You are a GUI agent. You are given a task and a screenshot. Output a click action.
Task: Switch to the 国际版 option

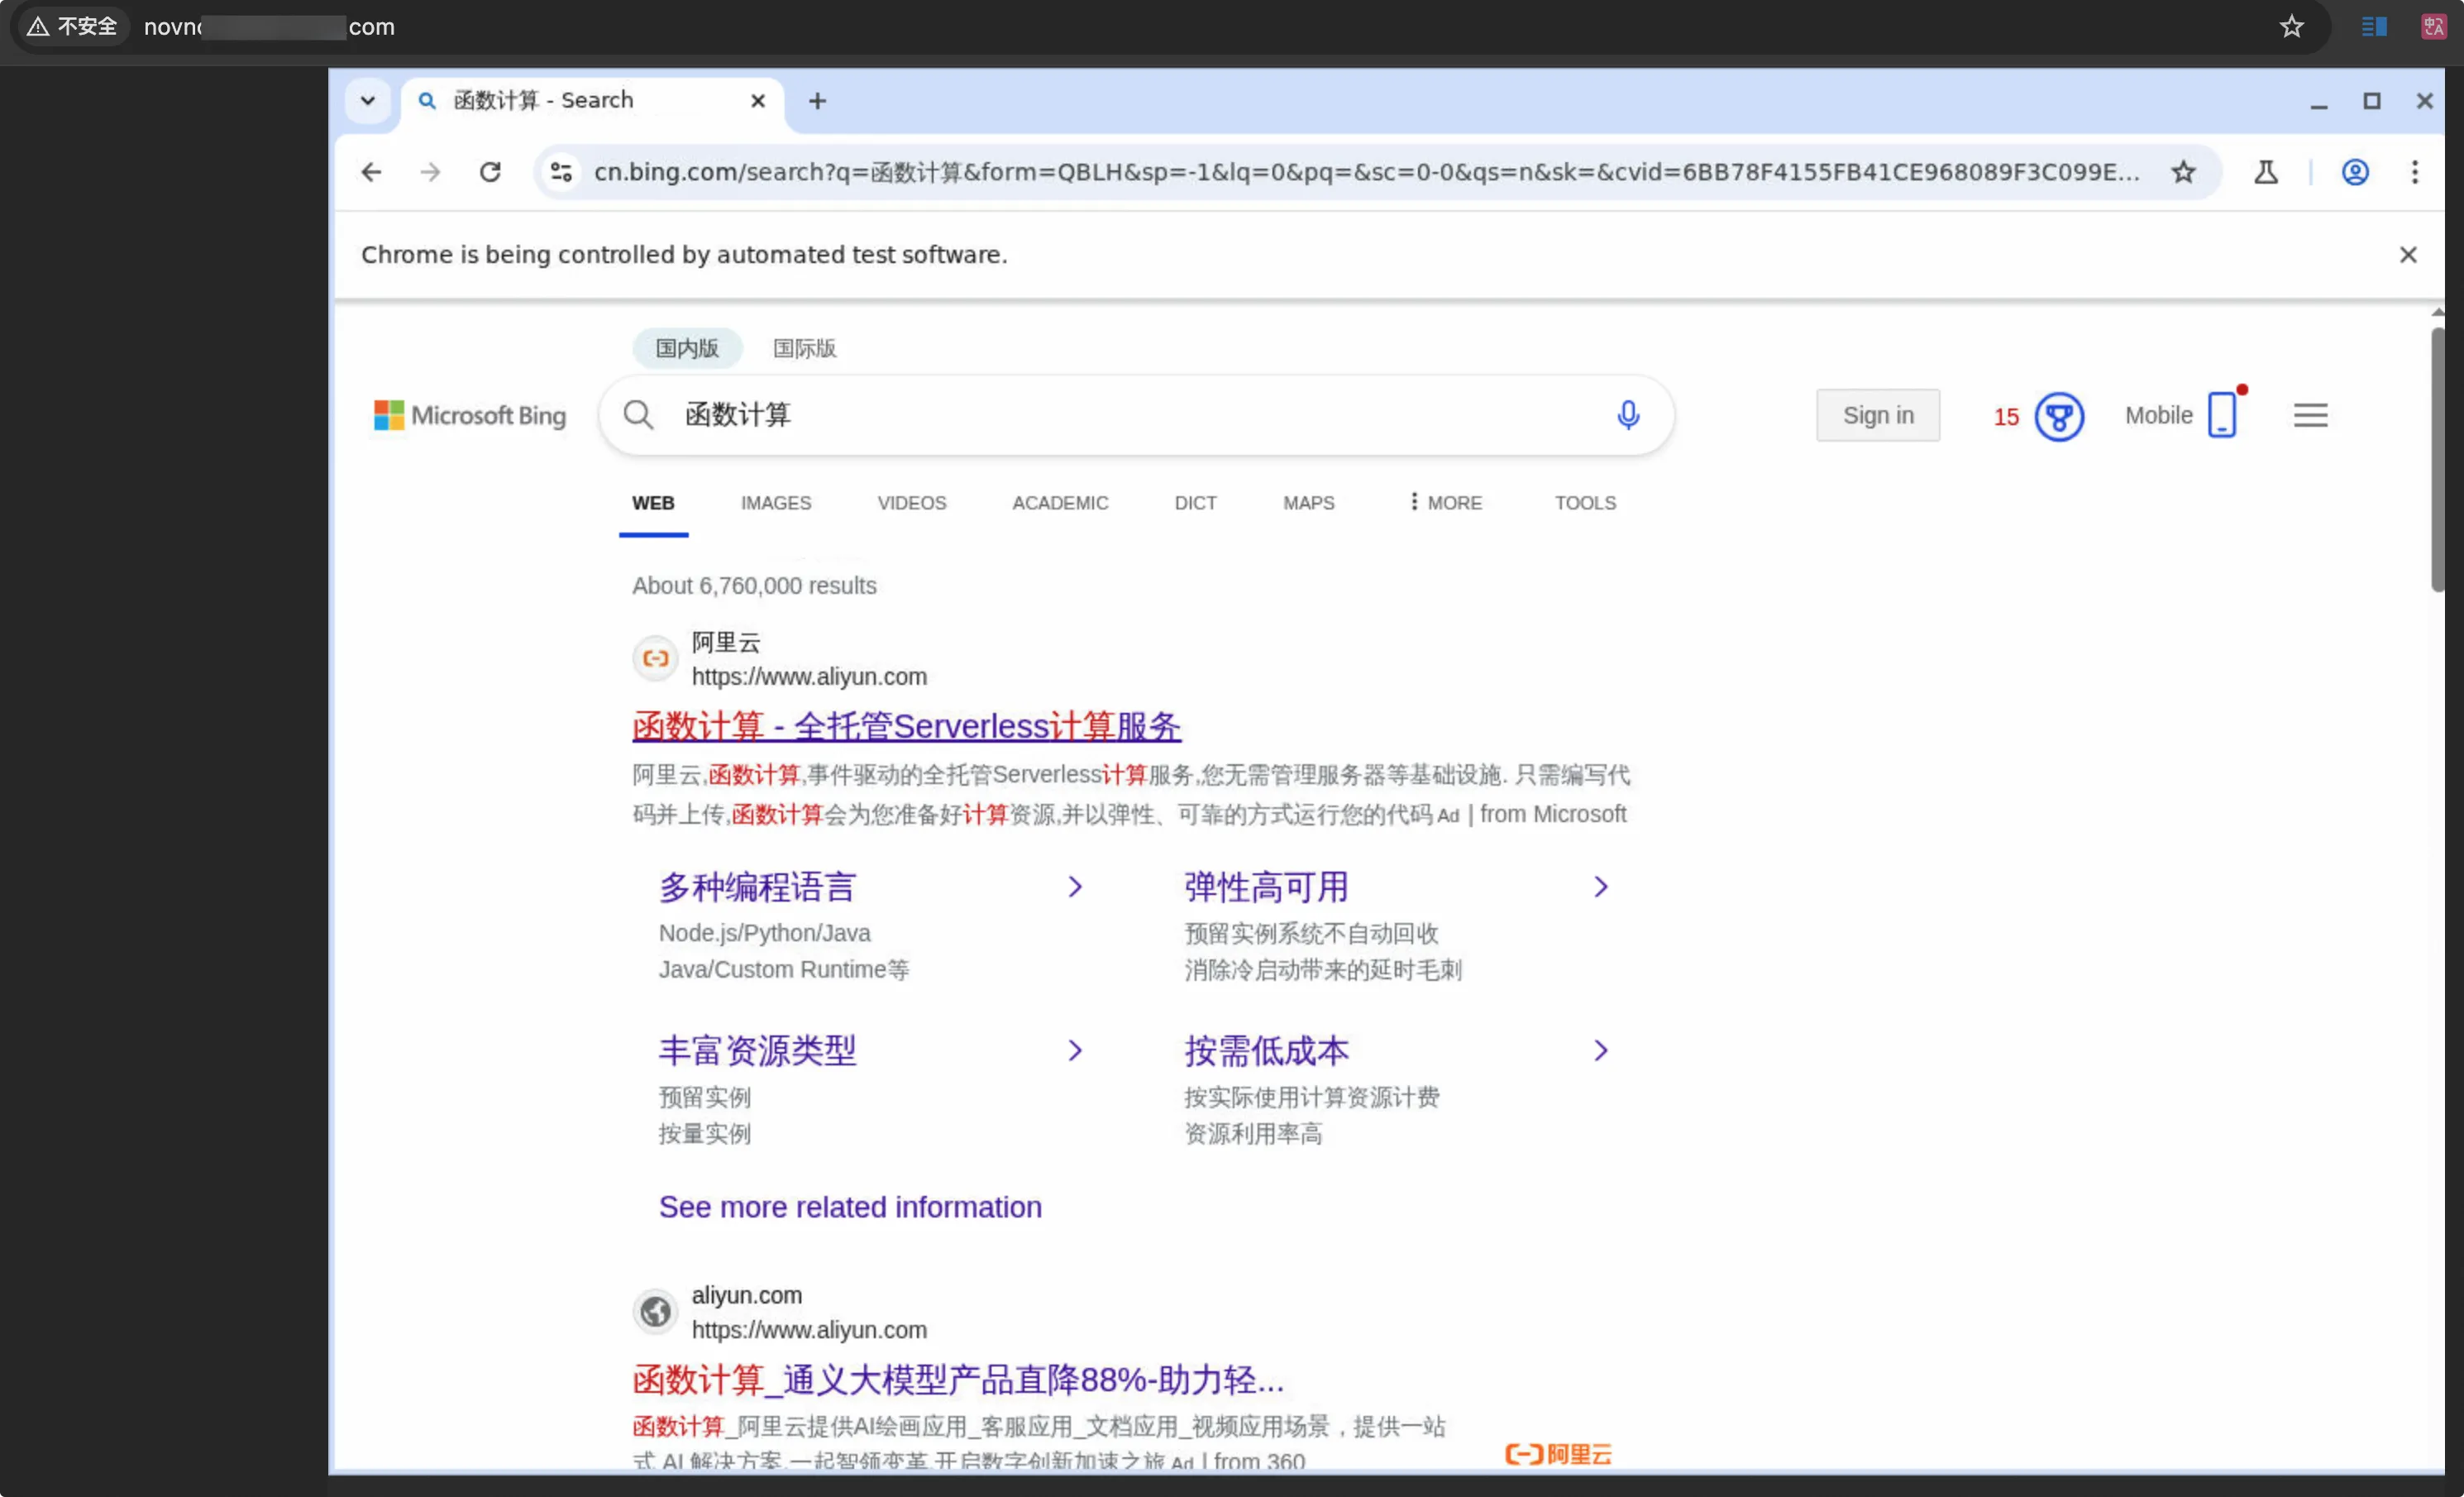(x=804, y=347)
